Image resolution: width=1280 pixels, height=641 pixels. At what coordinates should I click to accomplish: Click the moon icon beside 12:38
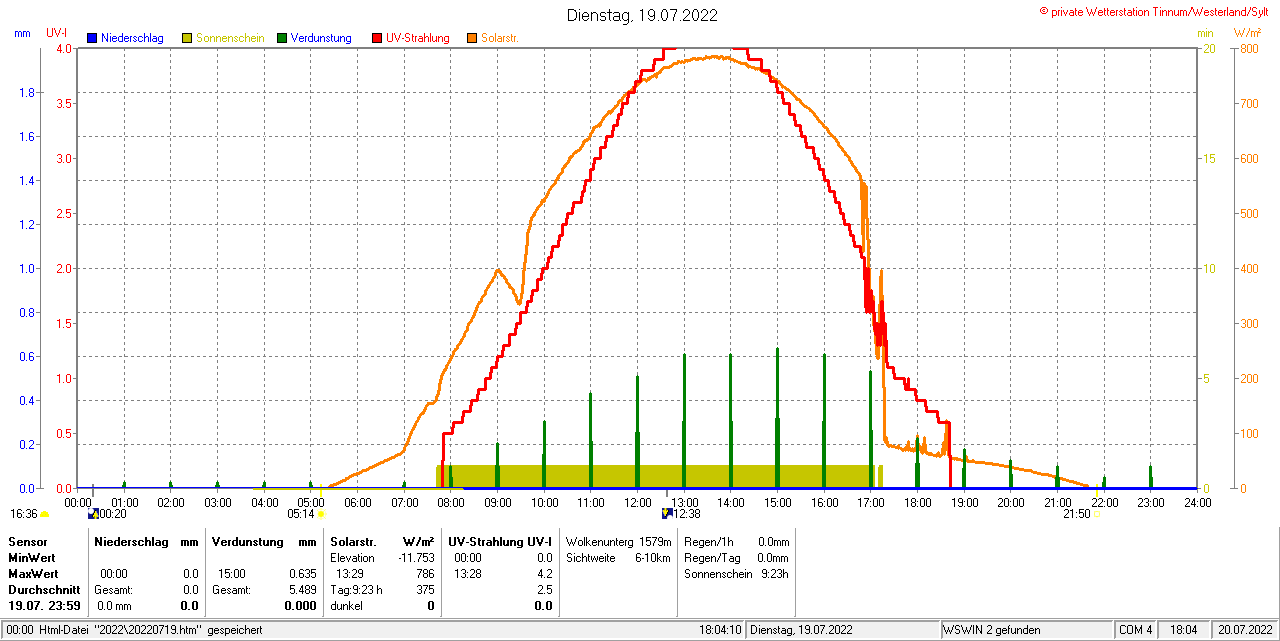click(668, 513)
